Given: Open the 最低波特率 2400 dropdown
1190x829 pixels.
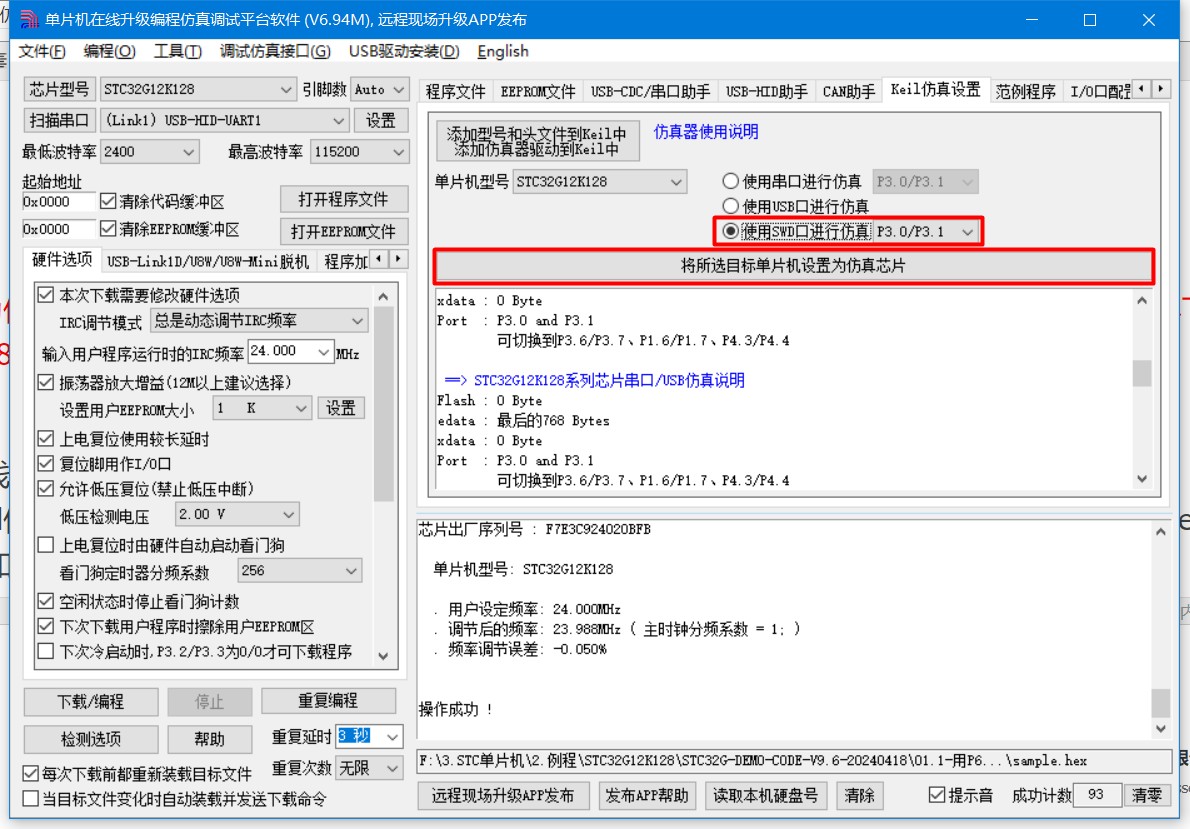Looking at the screenshot, I should coord(150,152).
